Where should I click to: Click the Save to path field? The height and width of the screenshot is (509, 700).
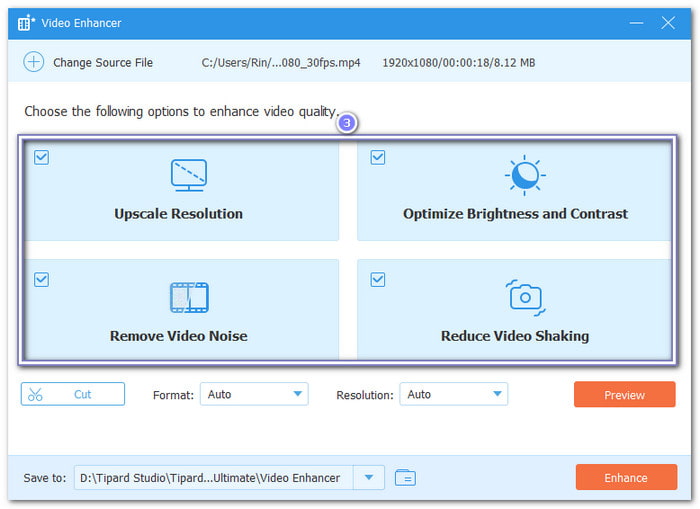[x=214, y=477]
